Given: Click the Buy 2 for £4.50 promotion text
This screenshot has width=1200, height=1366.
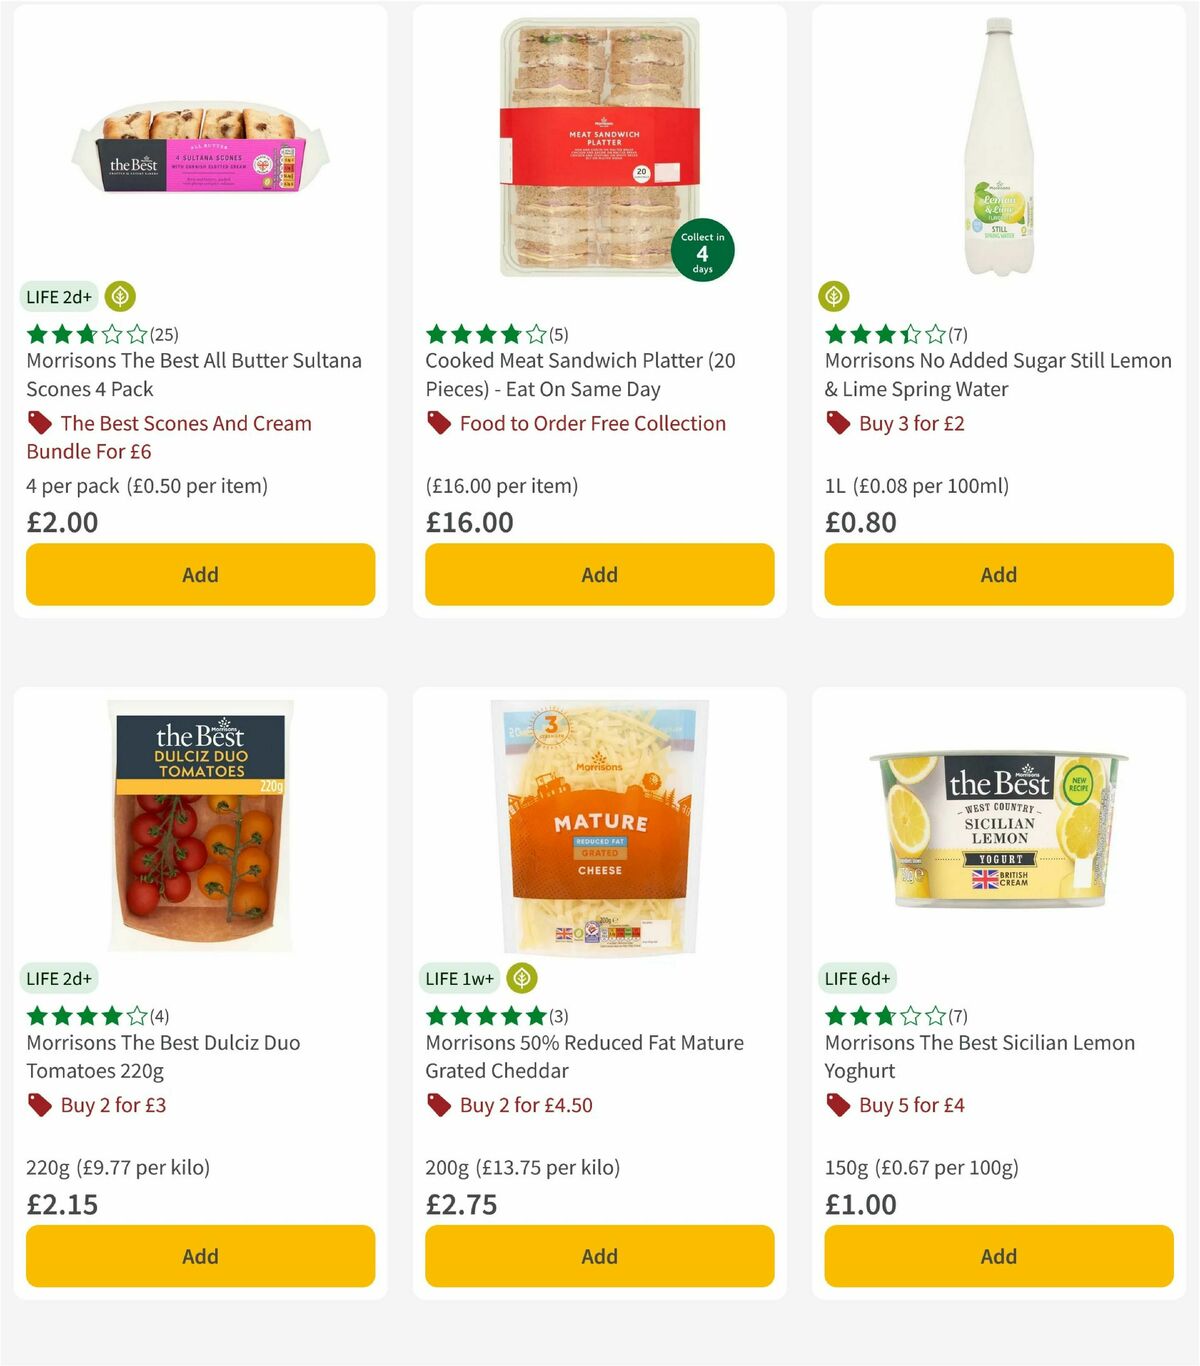Looking at the screenshot, I should click(x=524, y=1106).
